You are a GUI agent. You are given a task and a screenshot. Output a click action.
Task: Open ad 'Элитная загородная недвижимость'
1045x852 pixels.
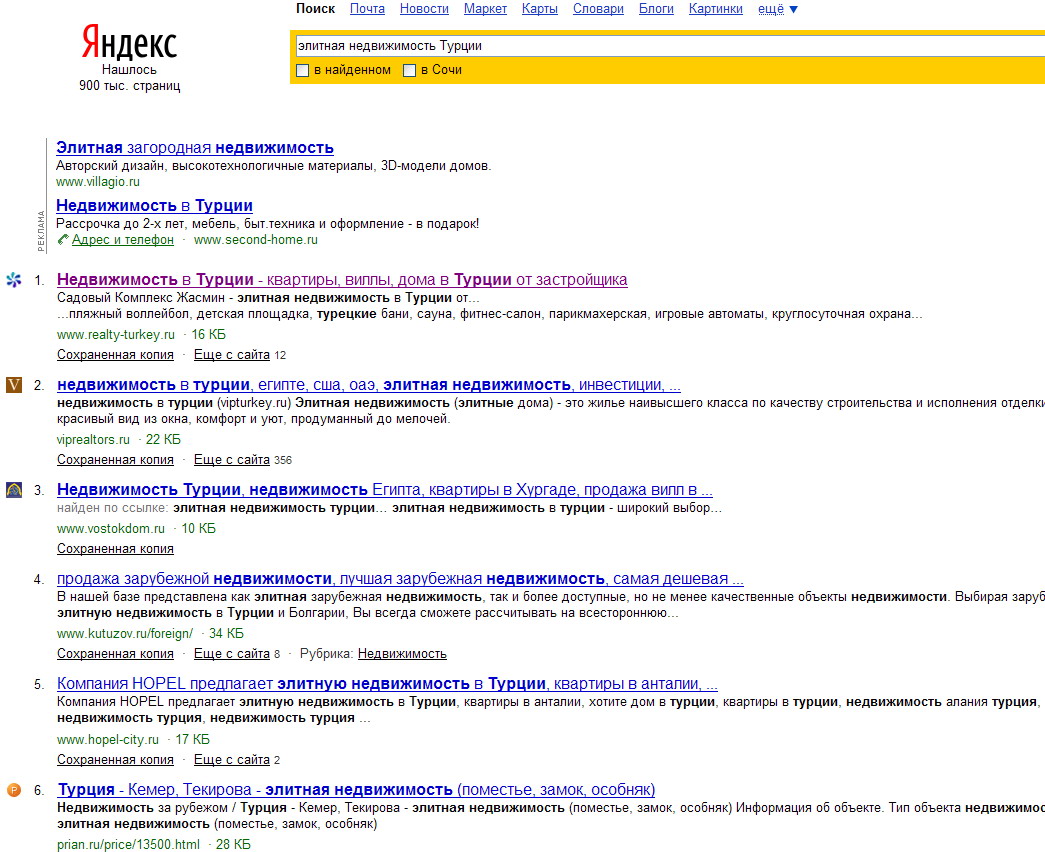point(195,148)
